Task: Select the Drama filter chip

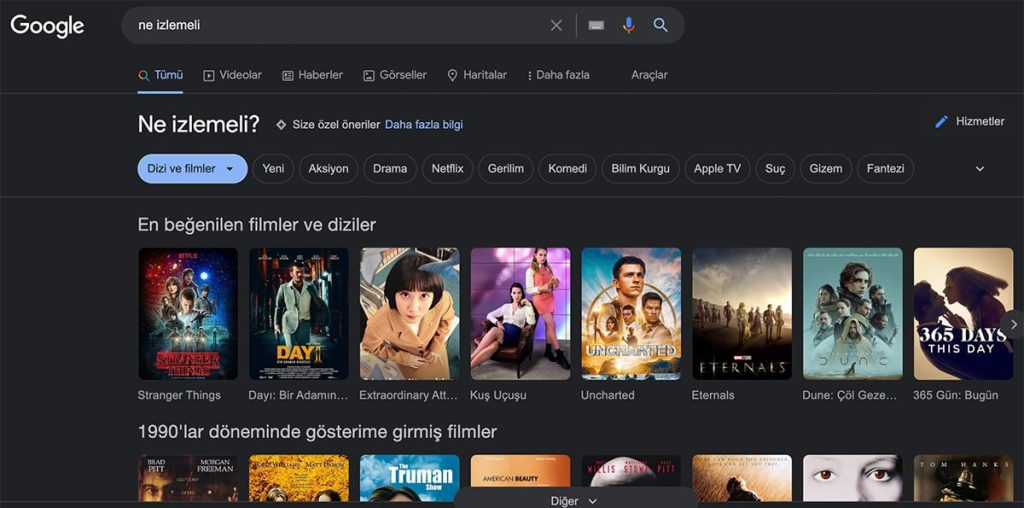Action: click(390, 168)
